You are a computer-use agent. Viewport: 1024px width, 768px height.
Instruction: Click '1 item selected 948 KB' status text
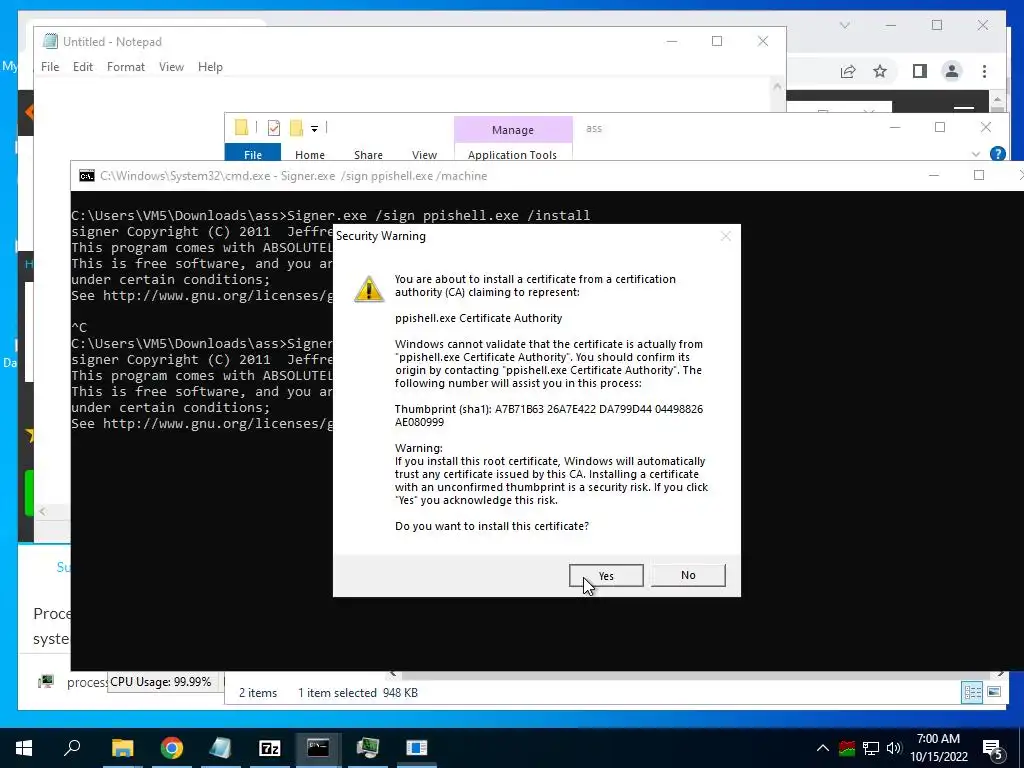[x=358, y=693]
